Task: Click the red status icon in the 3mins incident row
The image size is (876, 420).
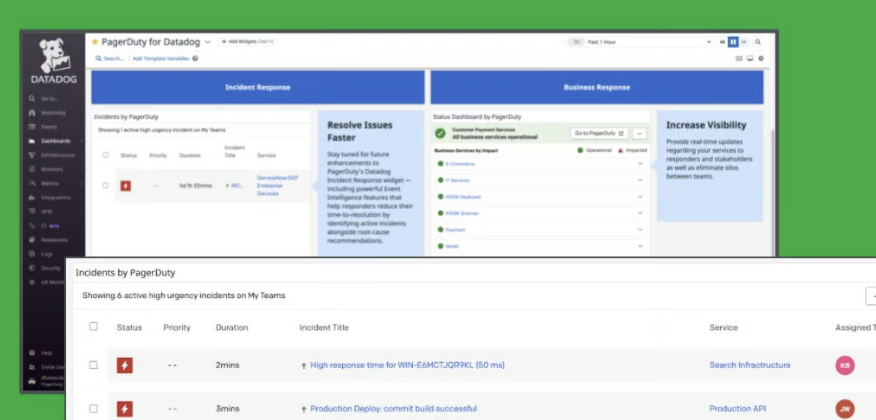Action: point(125,409)
